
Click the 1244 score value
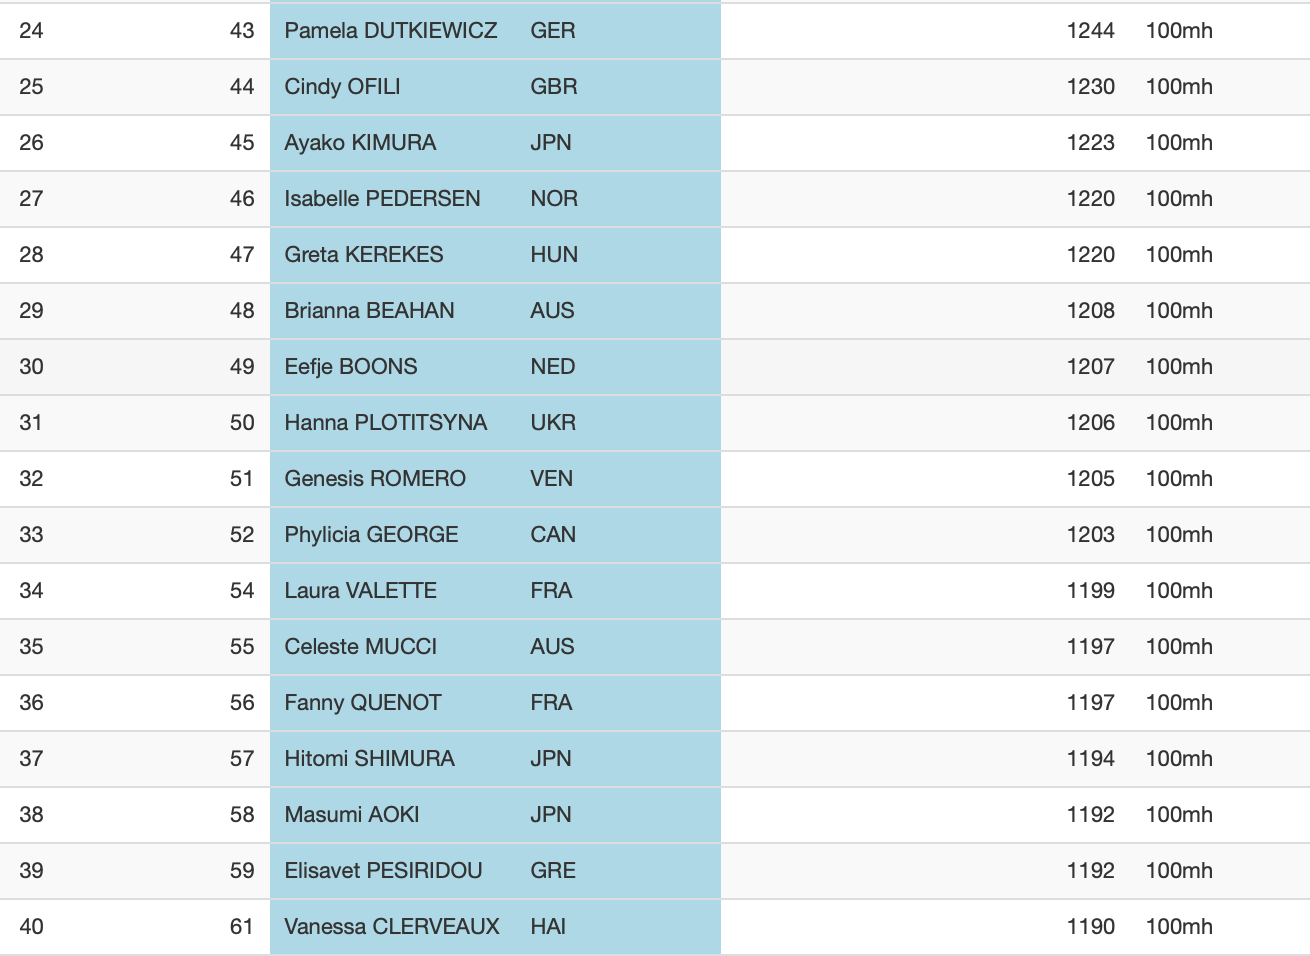1090,31
